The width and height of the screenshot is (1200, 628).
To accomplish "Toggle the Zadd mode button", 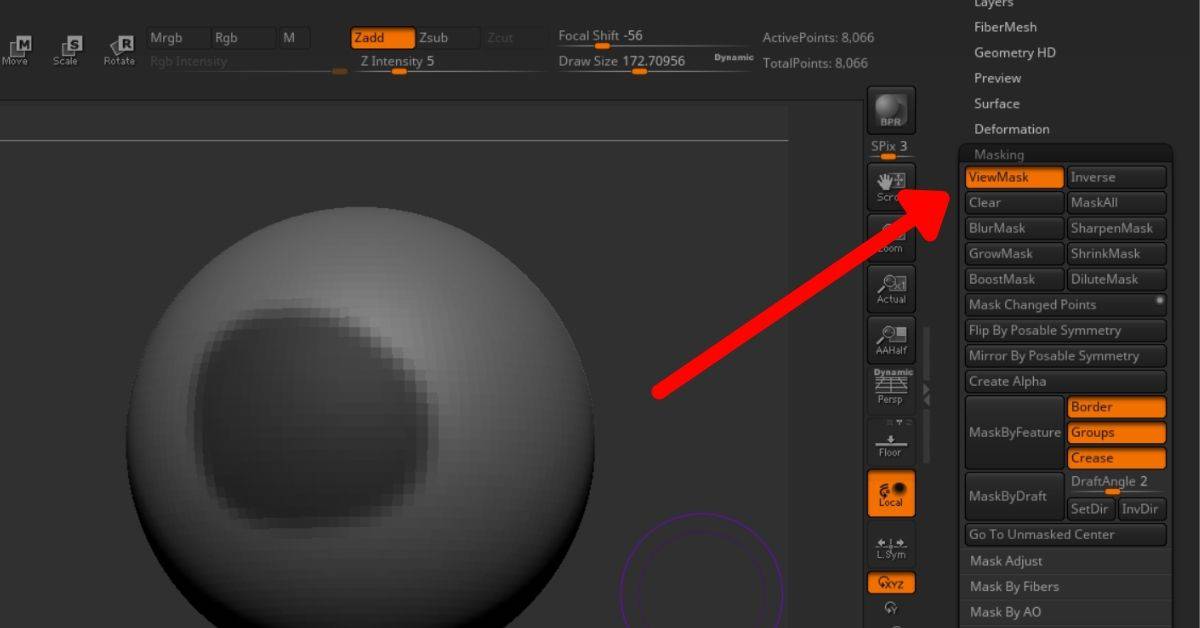I will (383, 38).
